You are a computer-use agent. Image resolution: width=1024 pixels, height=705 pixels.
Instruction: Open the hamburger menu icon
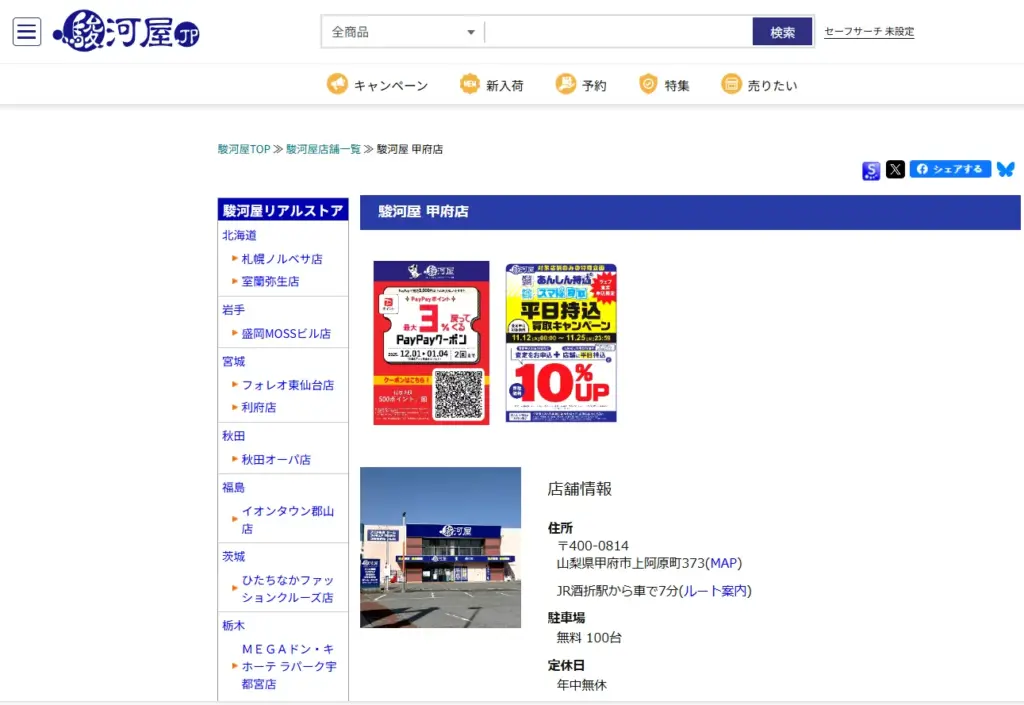tap(27, 32)
